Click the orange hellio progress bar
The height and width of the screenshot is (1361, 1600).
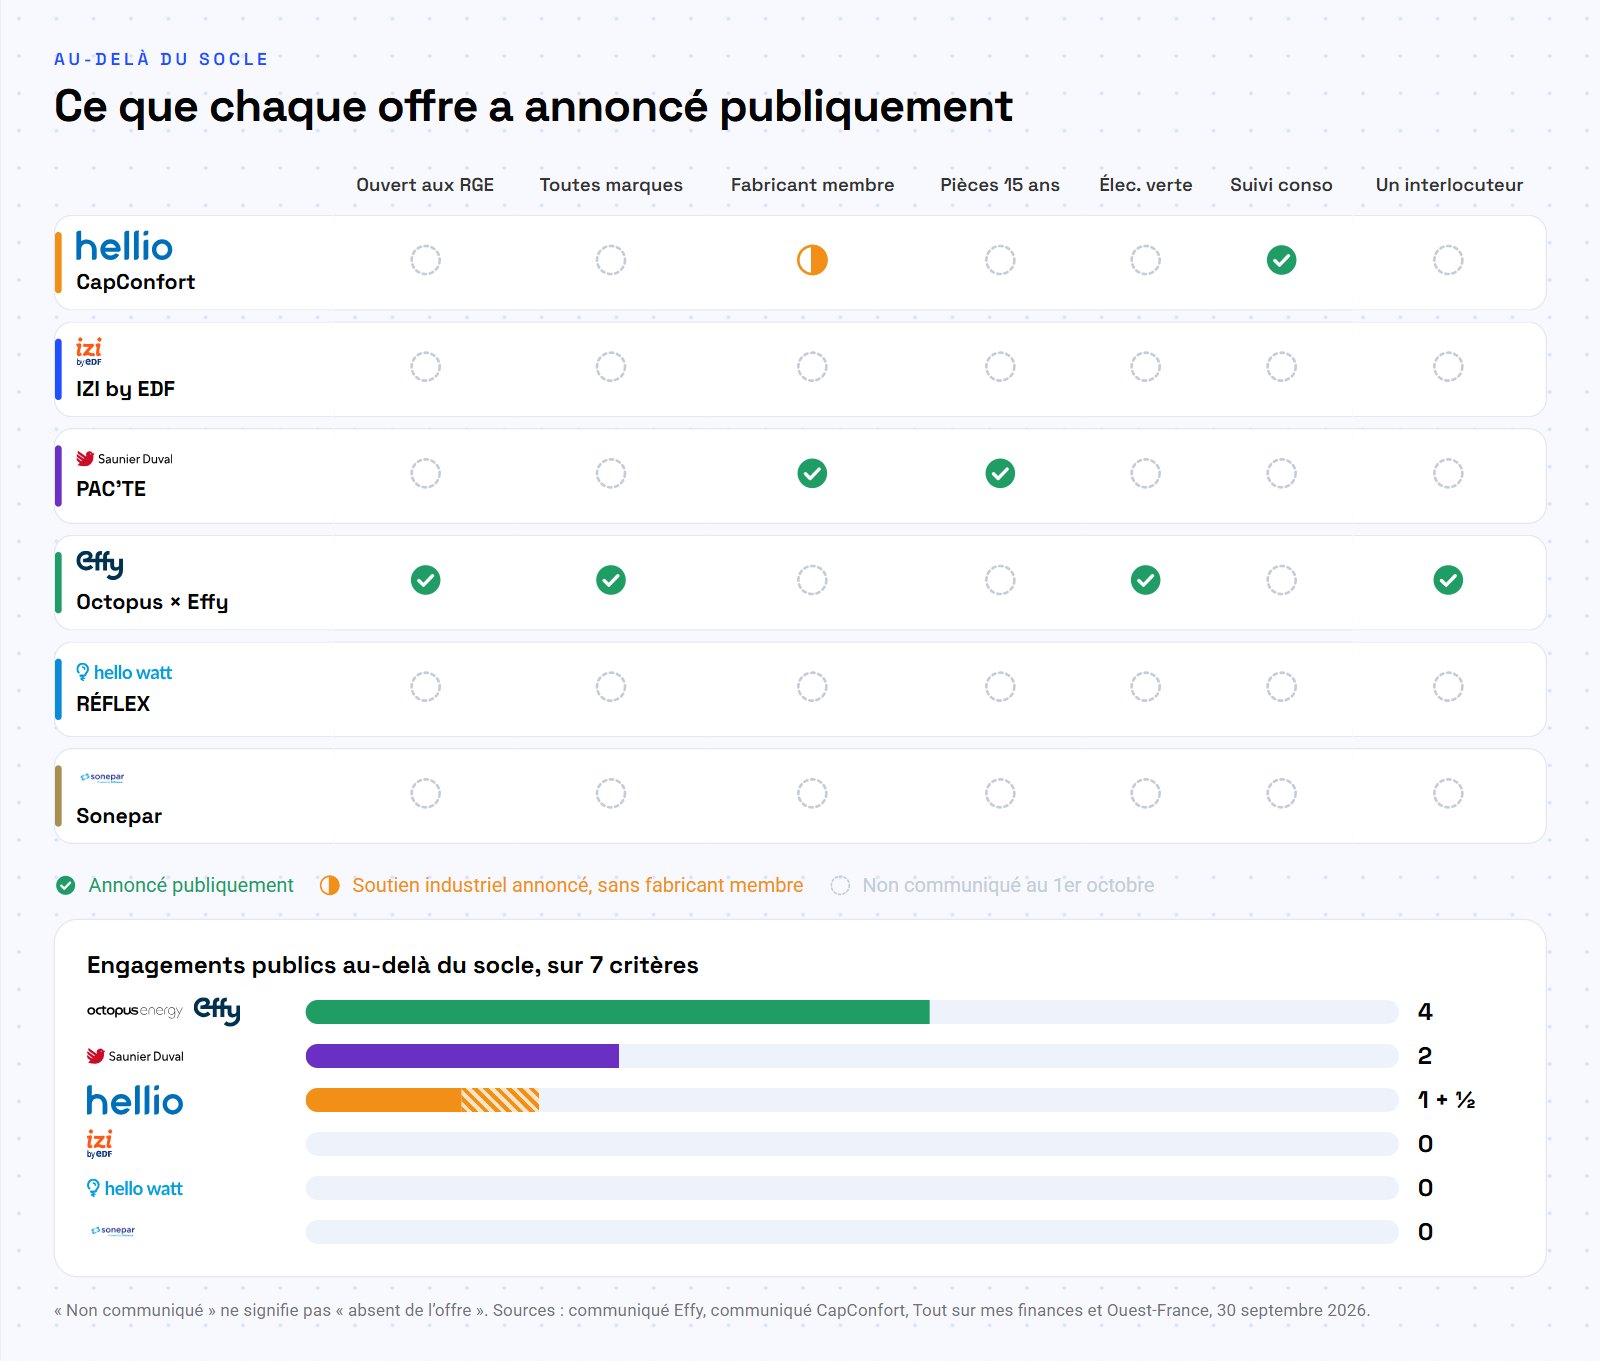[422, 1100]
